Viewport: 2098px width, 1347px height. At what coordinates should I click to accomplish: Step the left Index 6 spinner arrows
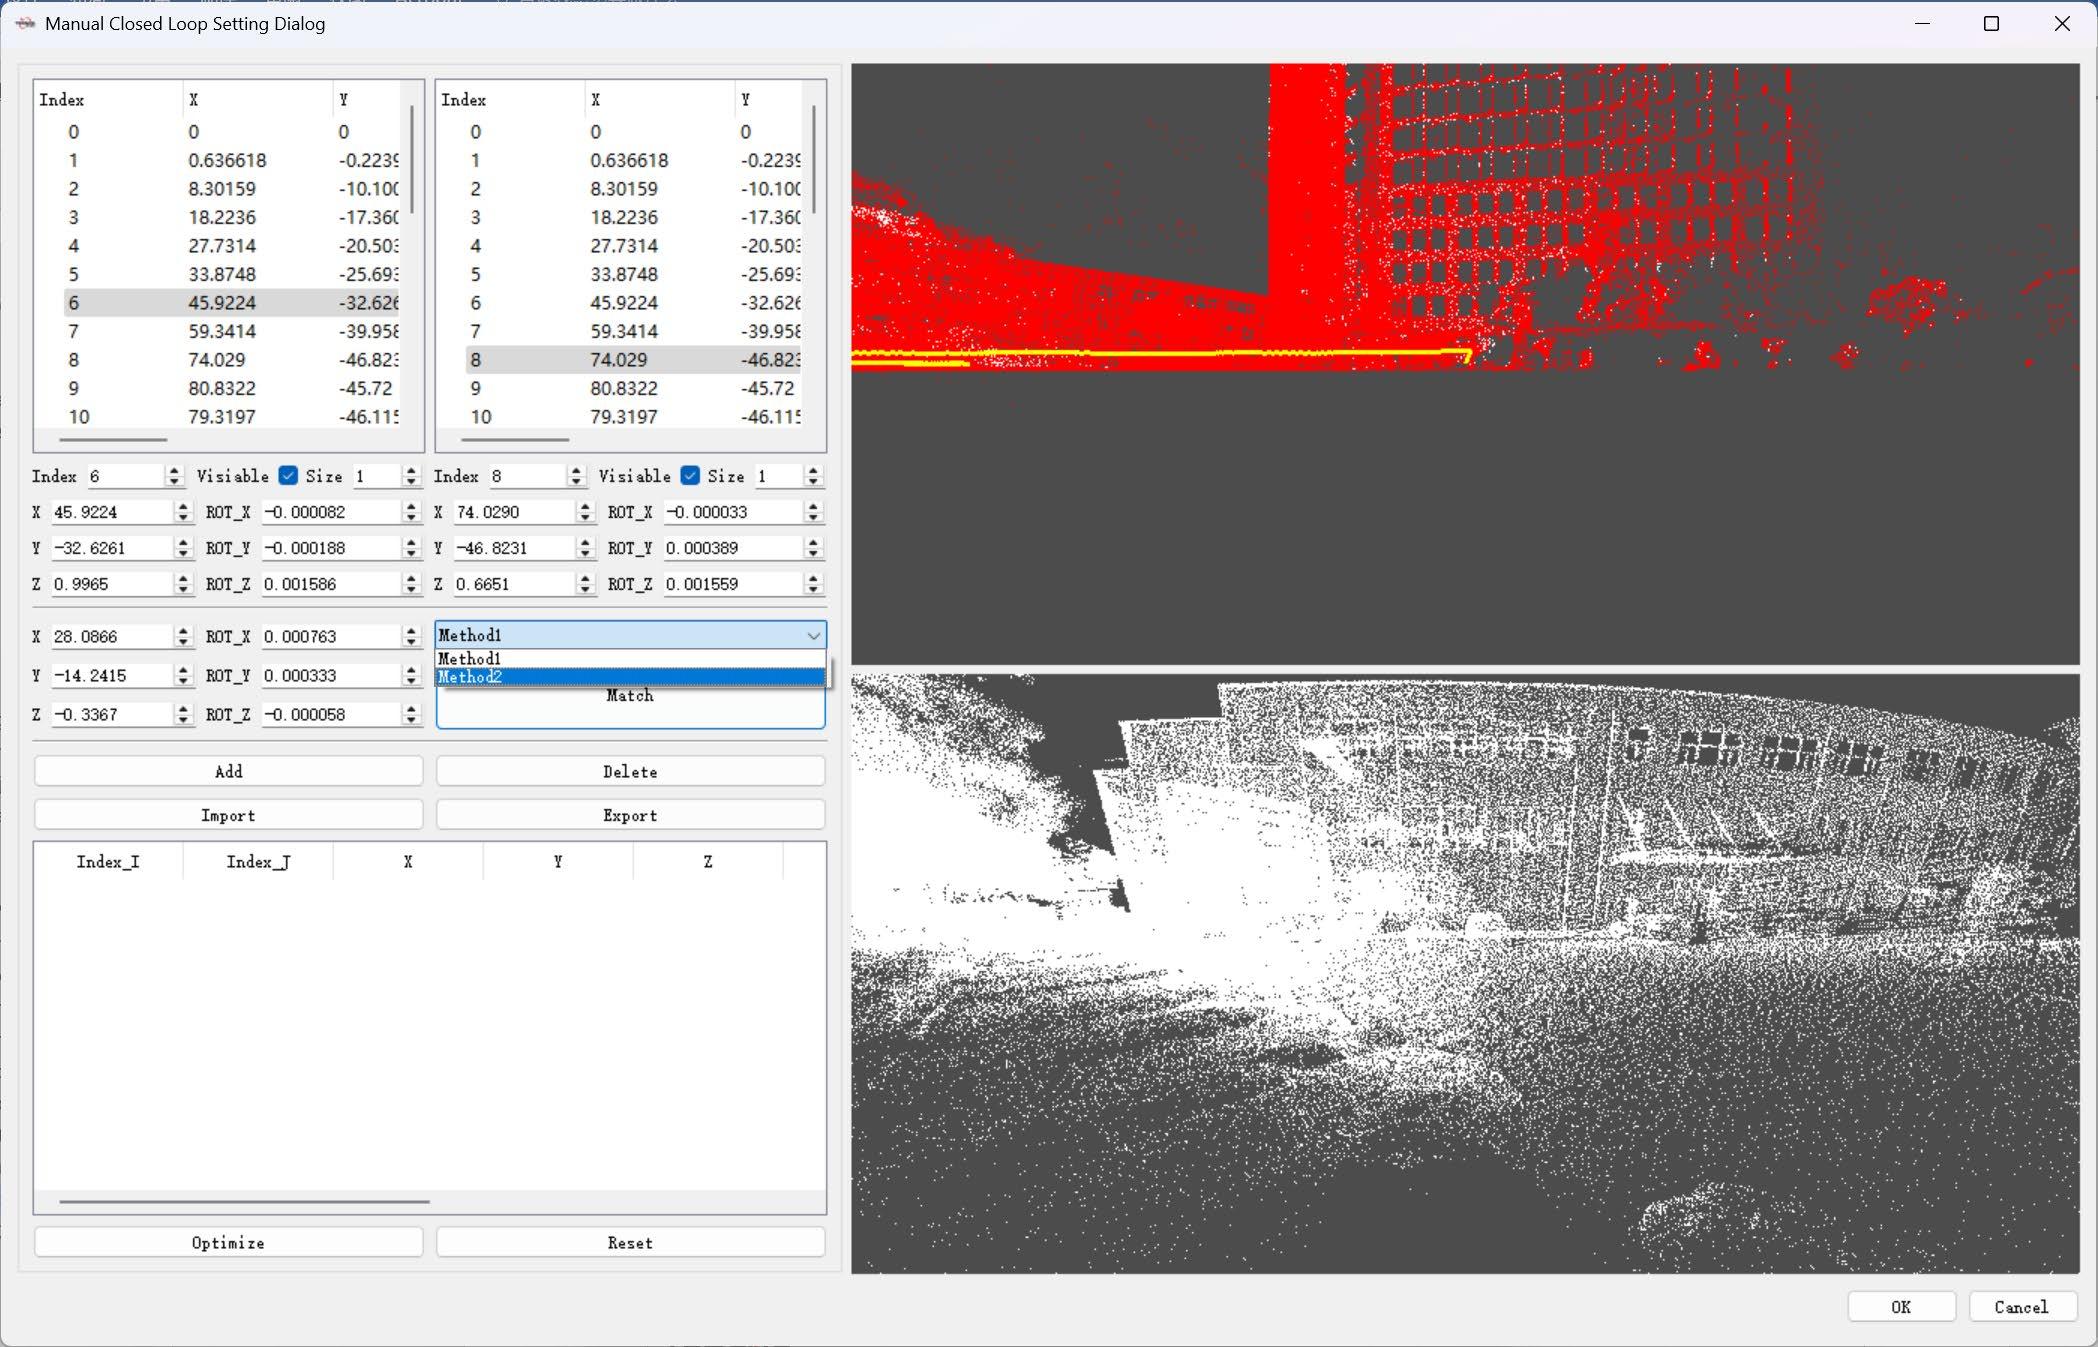coord(174,476)
